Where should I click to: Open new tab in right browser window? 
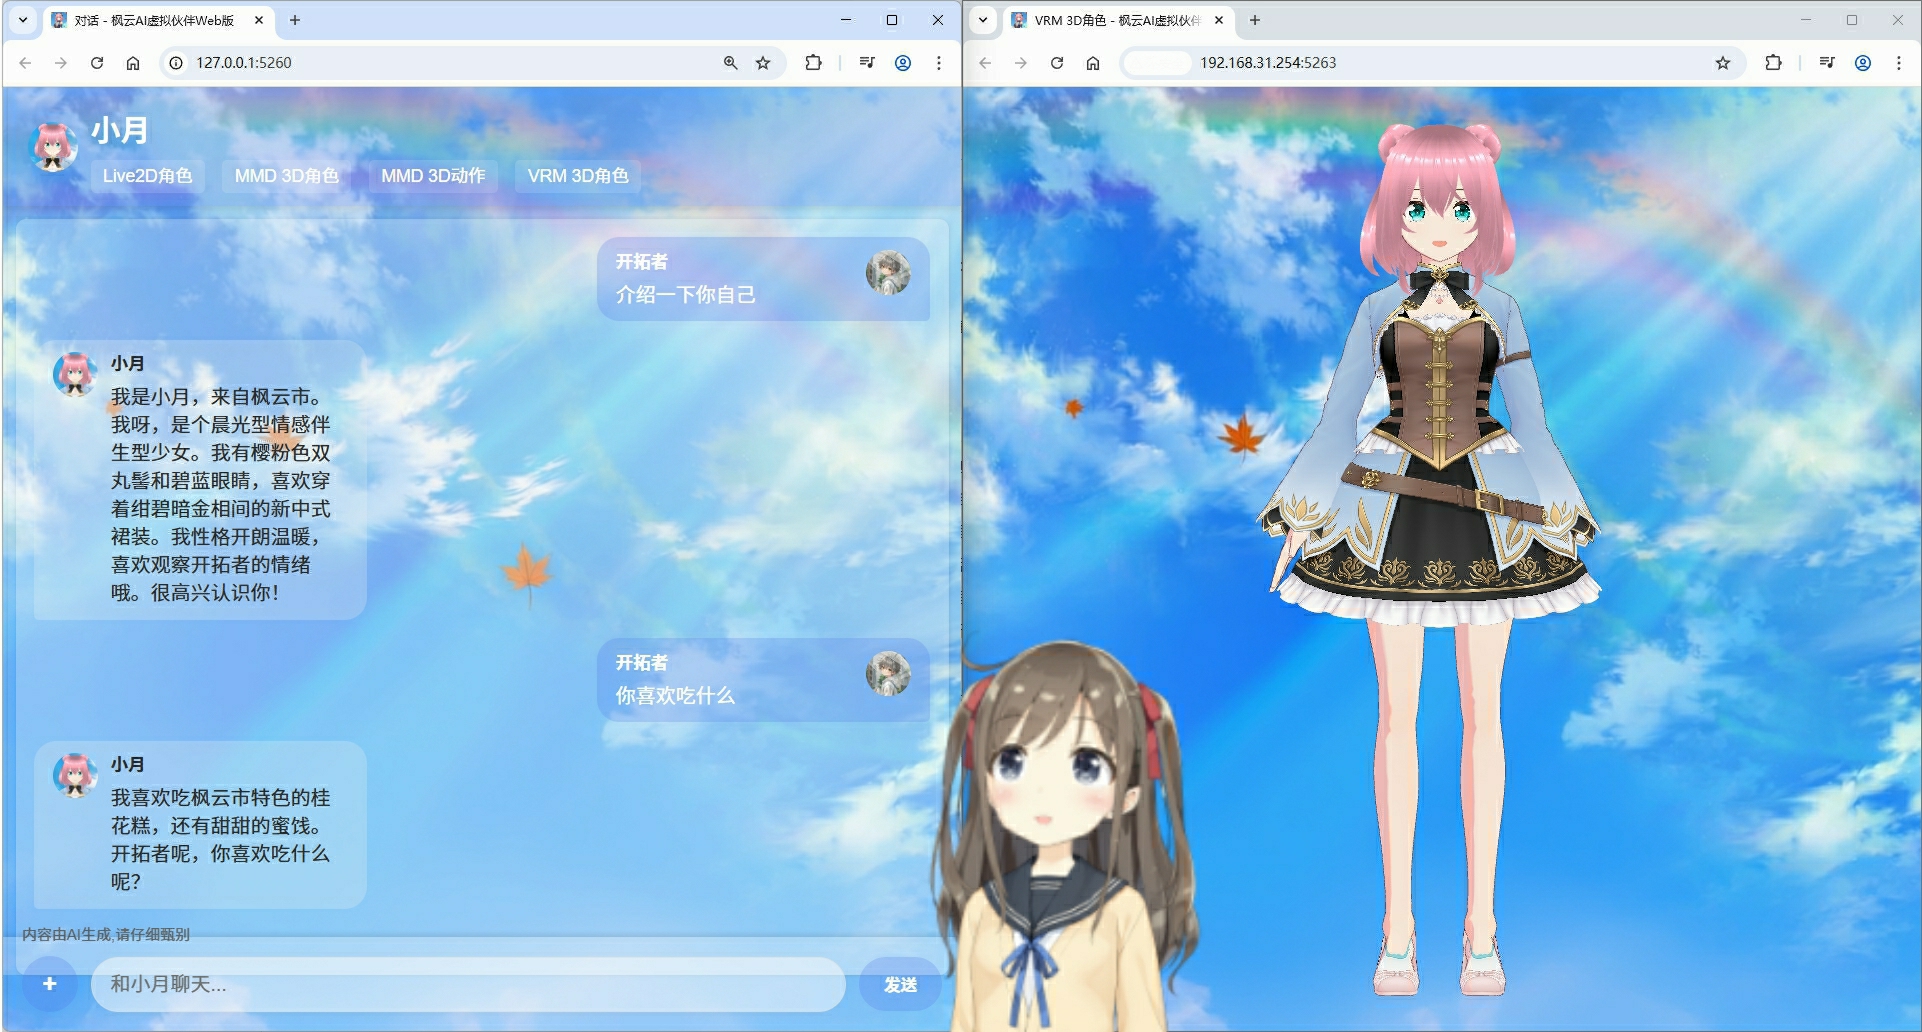[1255, 20]
